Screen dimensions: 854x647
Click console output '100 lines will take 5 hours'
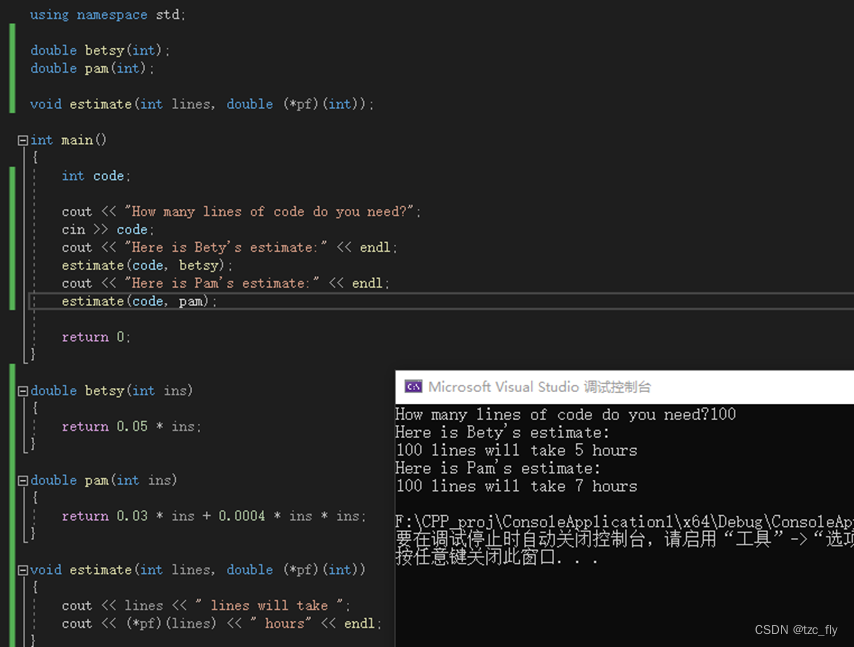point(516,450)
